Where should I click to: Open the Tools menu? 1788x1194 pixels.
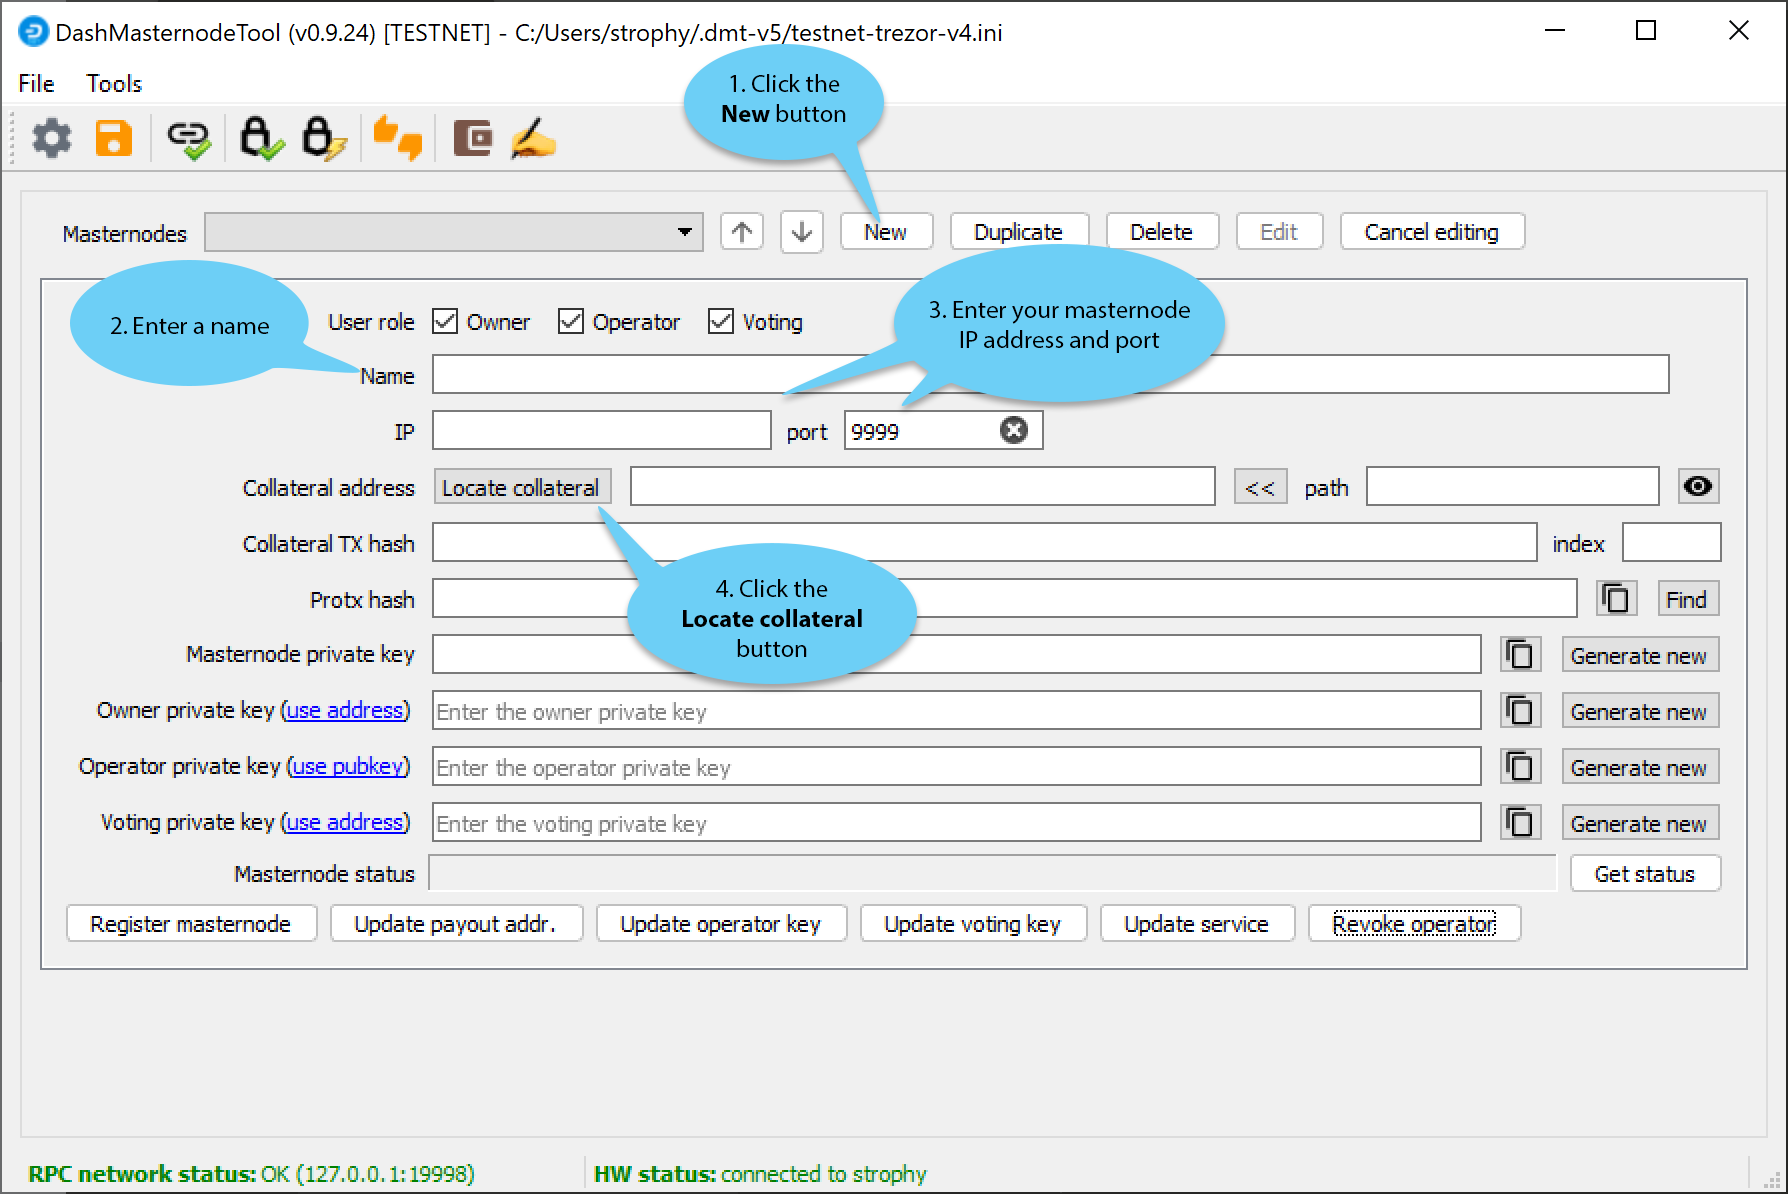point(114,84)
